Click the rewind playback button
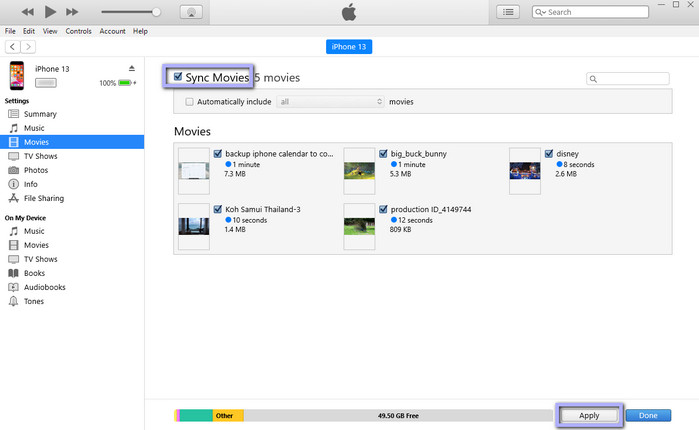Viewport: 699px width, 430px height. (x=28, y=12)
